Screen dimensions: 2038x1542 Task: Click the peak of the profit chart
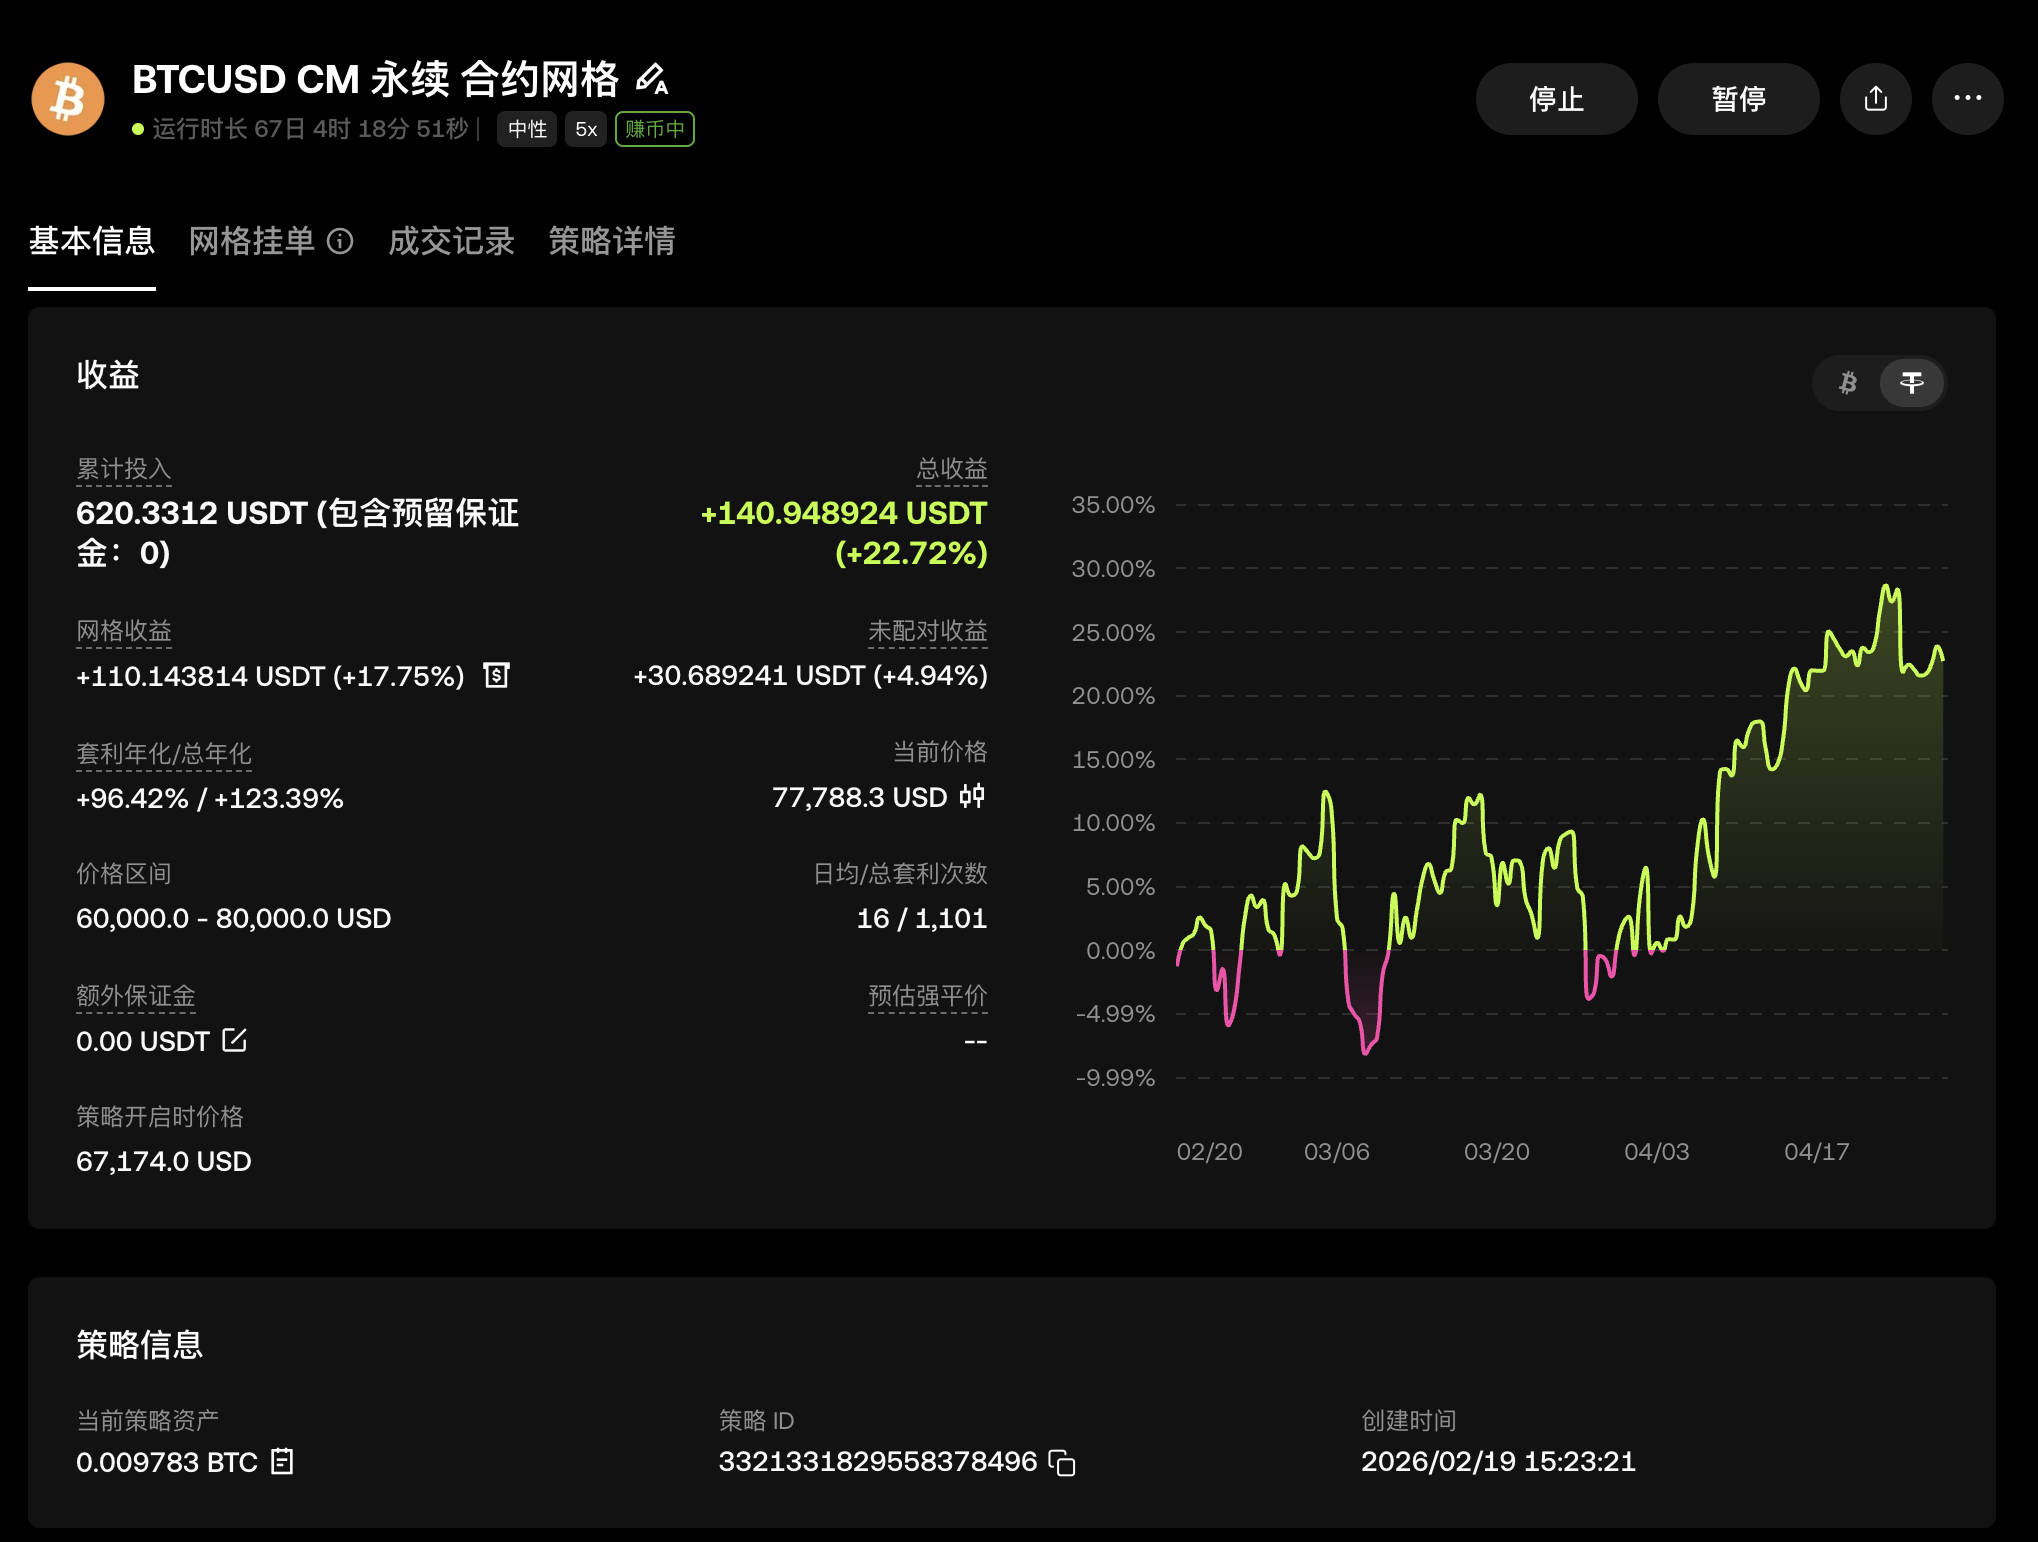point(1887,588)
